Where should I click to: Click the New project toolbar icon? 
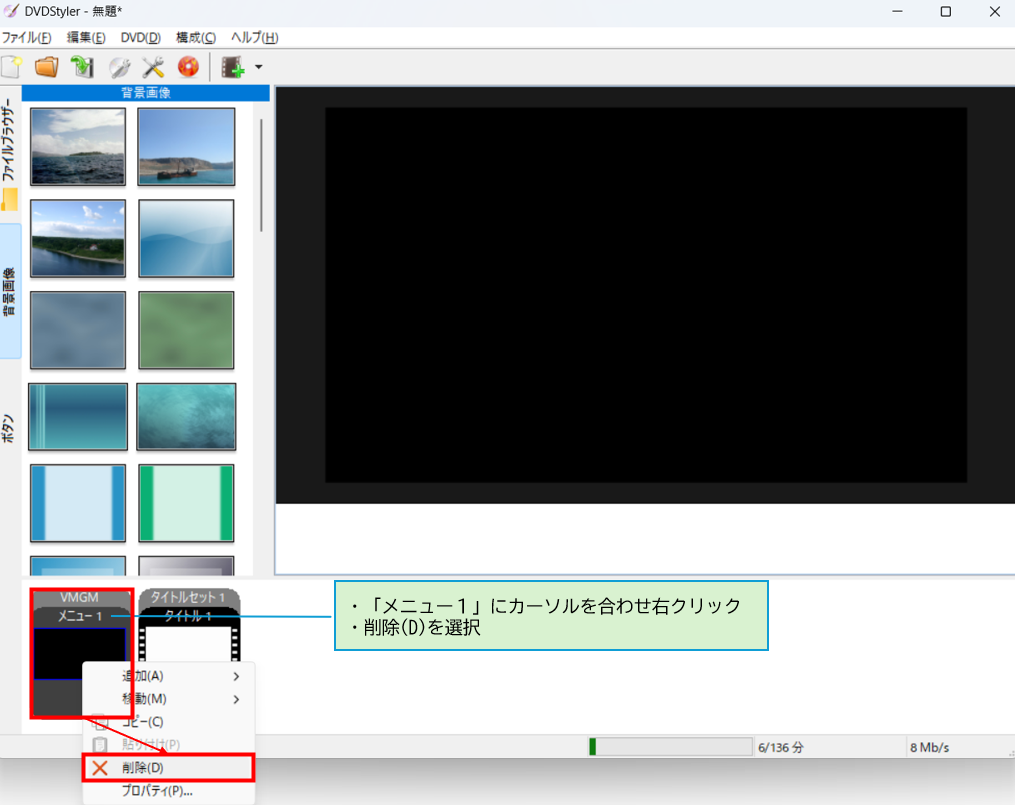(x=12, y=67)
